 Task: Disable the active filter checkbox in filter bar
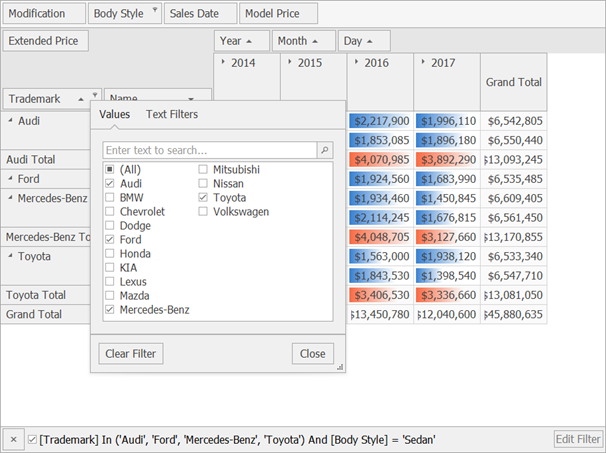pos(33,439)
